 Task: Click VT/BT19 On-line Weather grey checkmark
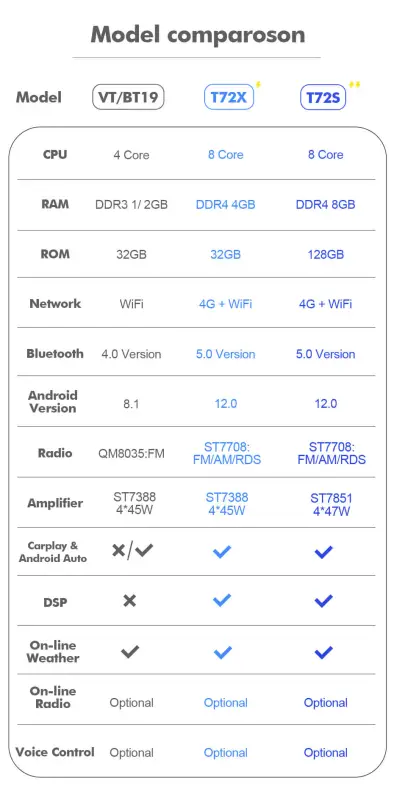coord(130,652)
